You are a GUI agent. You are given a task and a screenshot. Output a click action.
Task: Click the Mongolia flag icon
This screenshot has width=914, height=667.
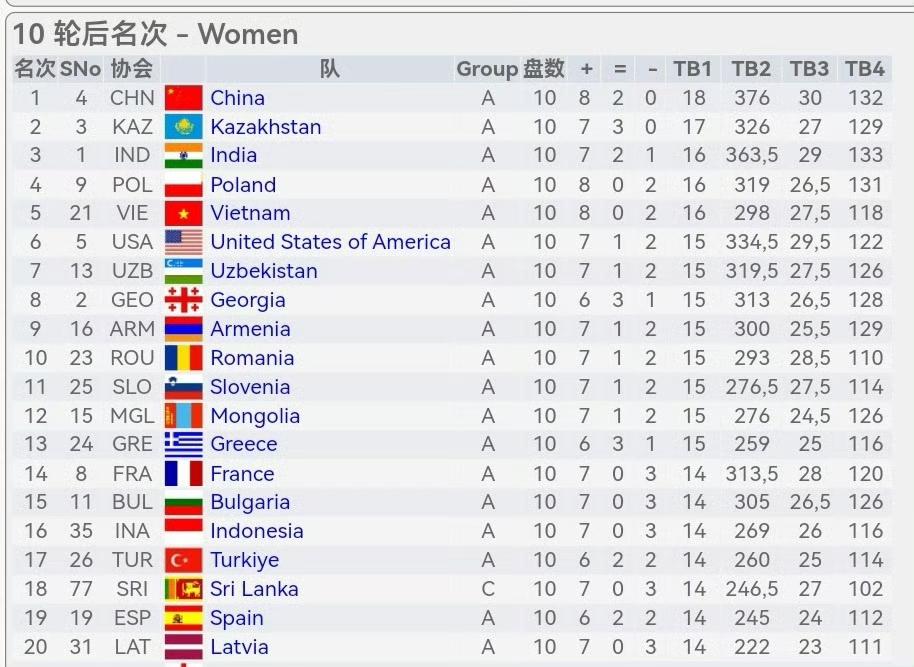point(184,416)
